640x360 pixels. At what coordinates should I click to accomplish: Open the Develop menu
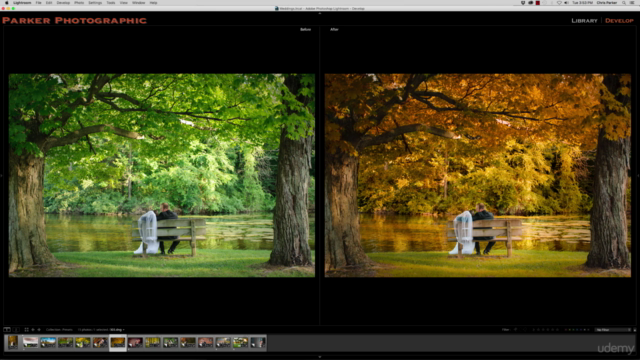[x=63, y=2]
